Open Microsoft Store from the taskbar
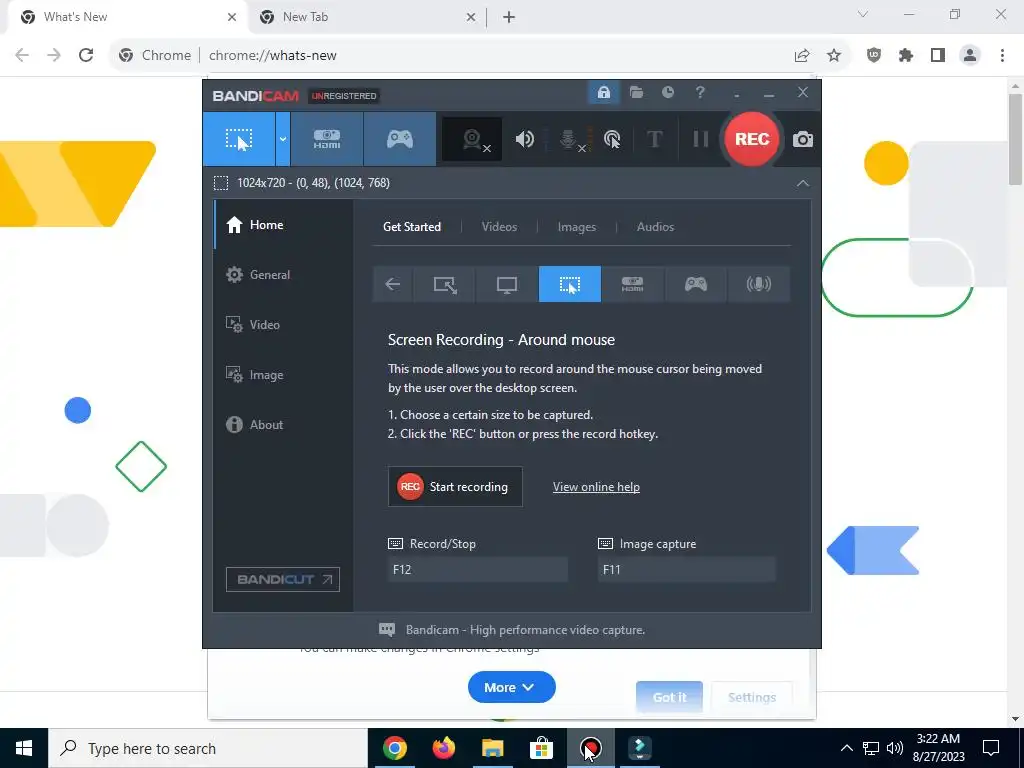 tap(541, 748)
